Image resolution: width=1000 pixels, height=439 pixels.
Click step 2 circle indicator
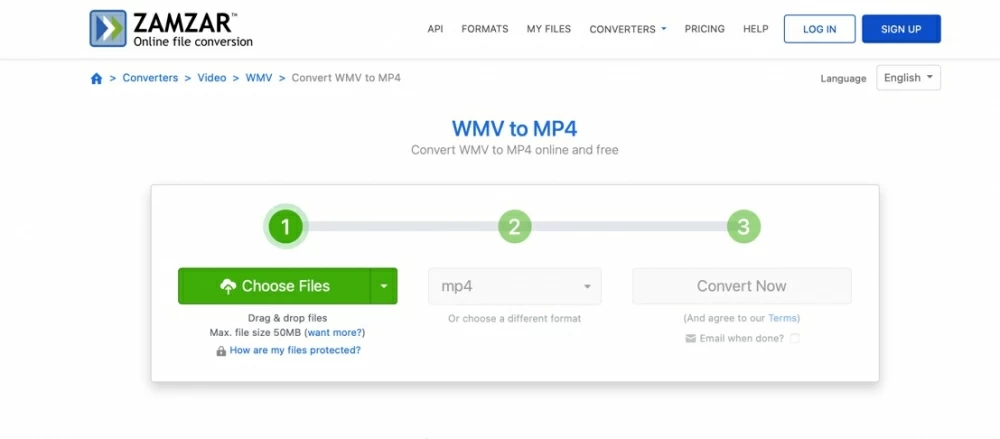[x=514, y=227]
